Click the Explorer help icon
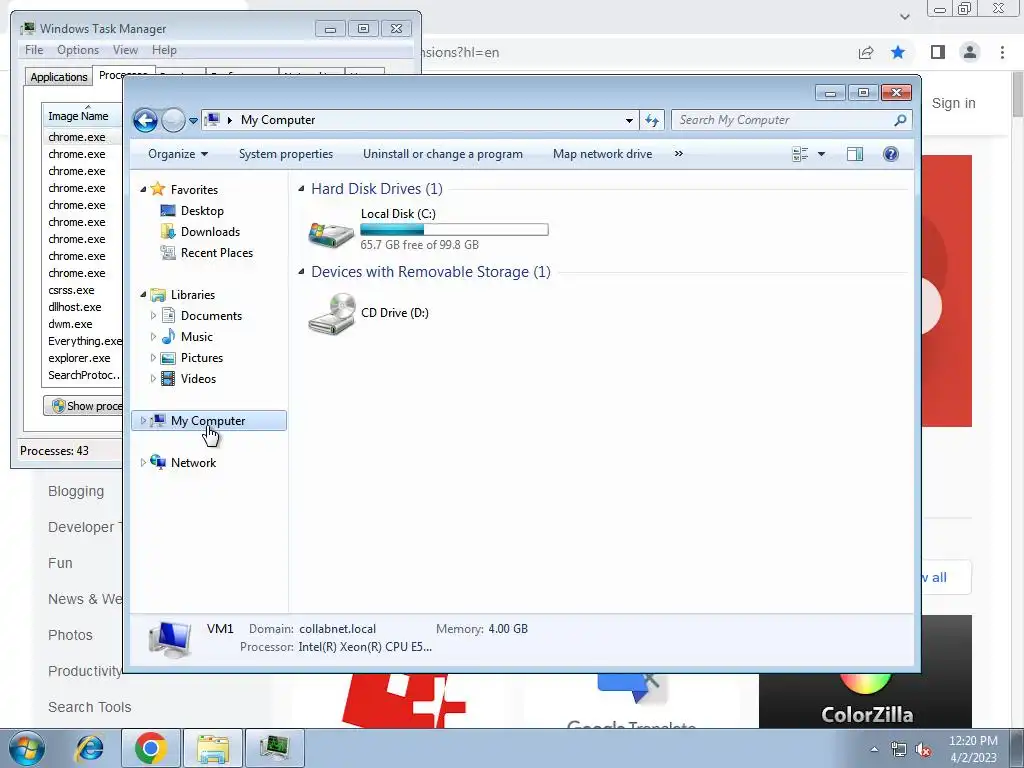The image size is (1024, 768). (x=891, y=154)
